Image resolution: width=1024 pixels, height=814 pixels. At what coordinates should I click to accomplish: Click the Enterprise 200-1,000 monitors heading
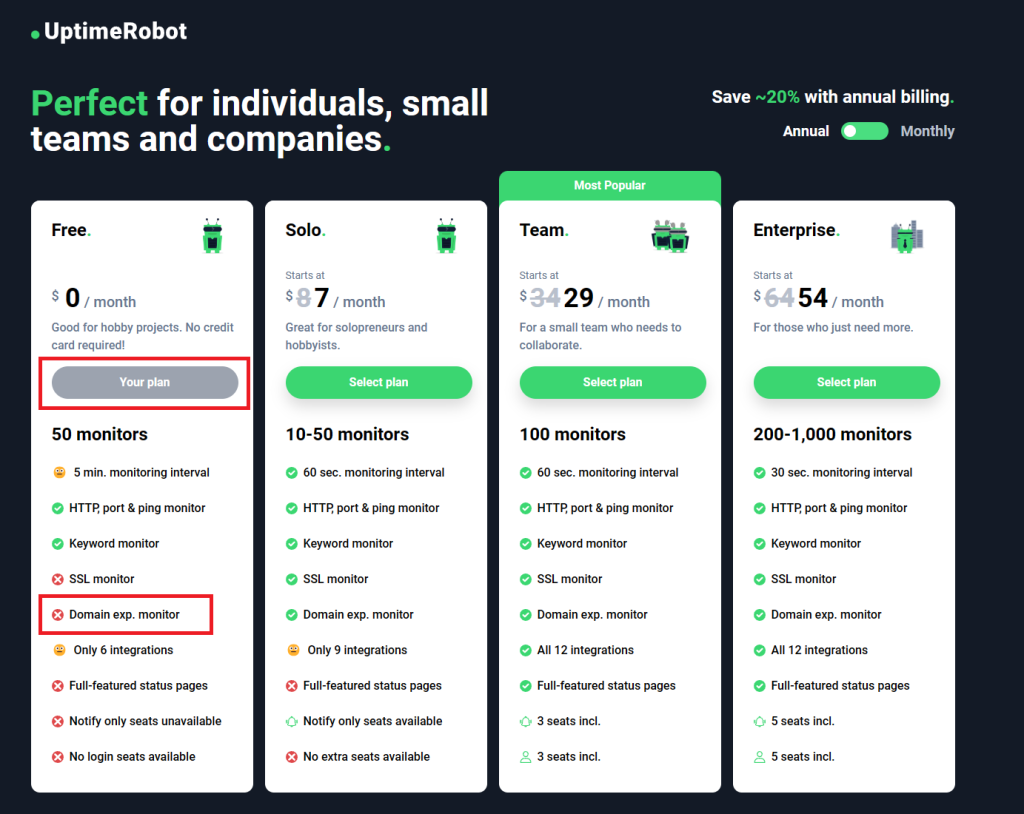832,434
